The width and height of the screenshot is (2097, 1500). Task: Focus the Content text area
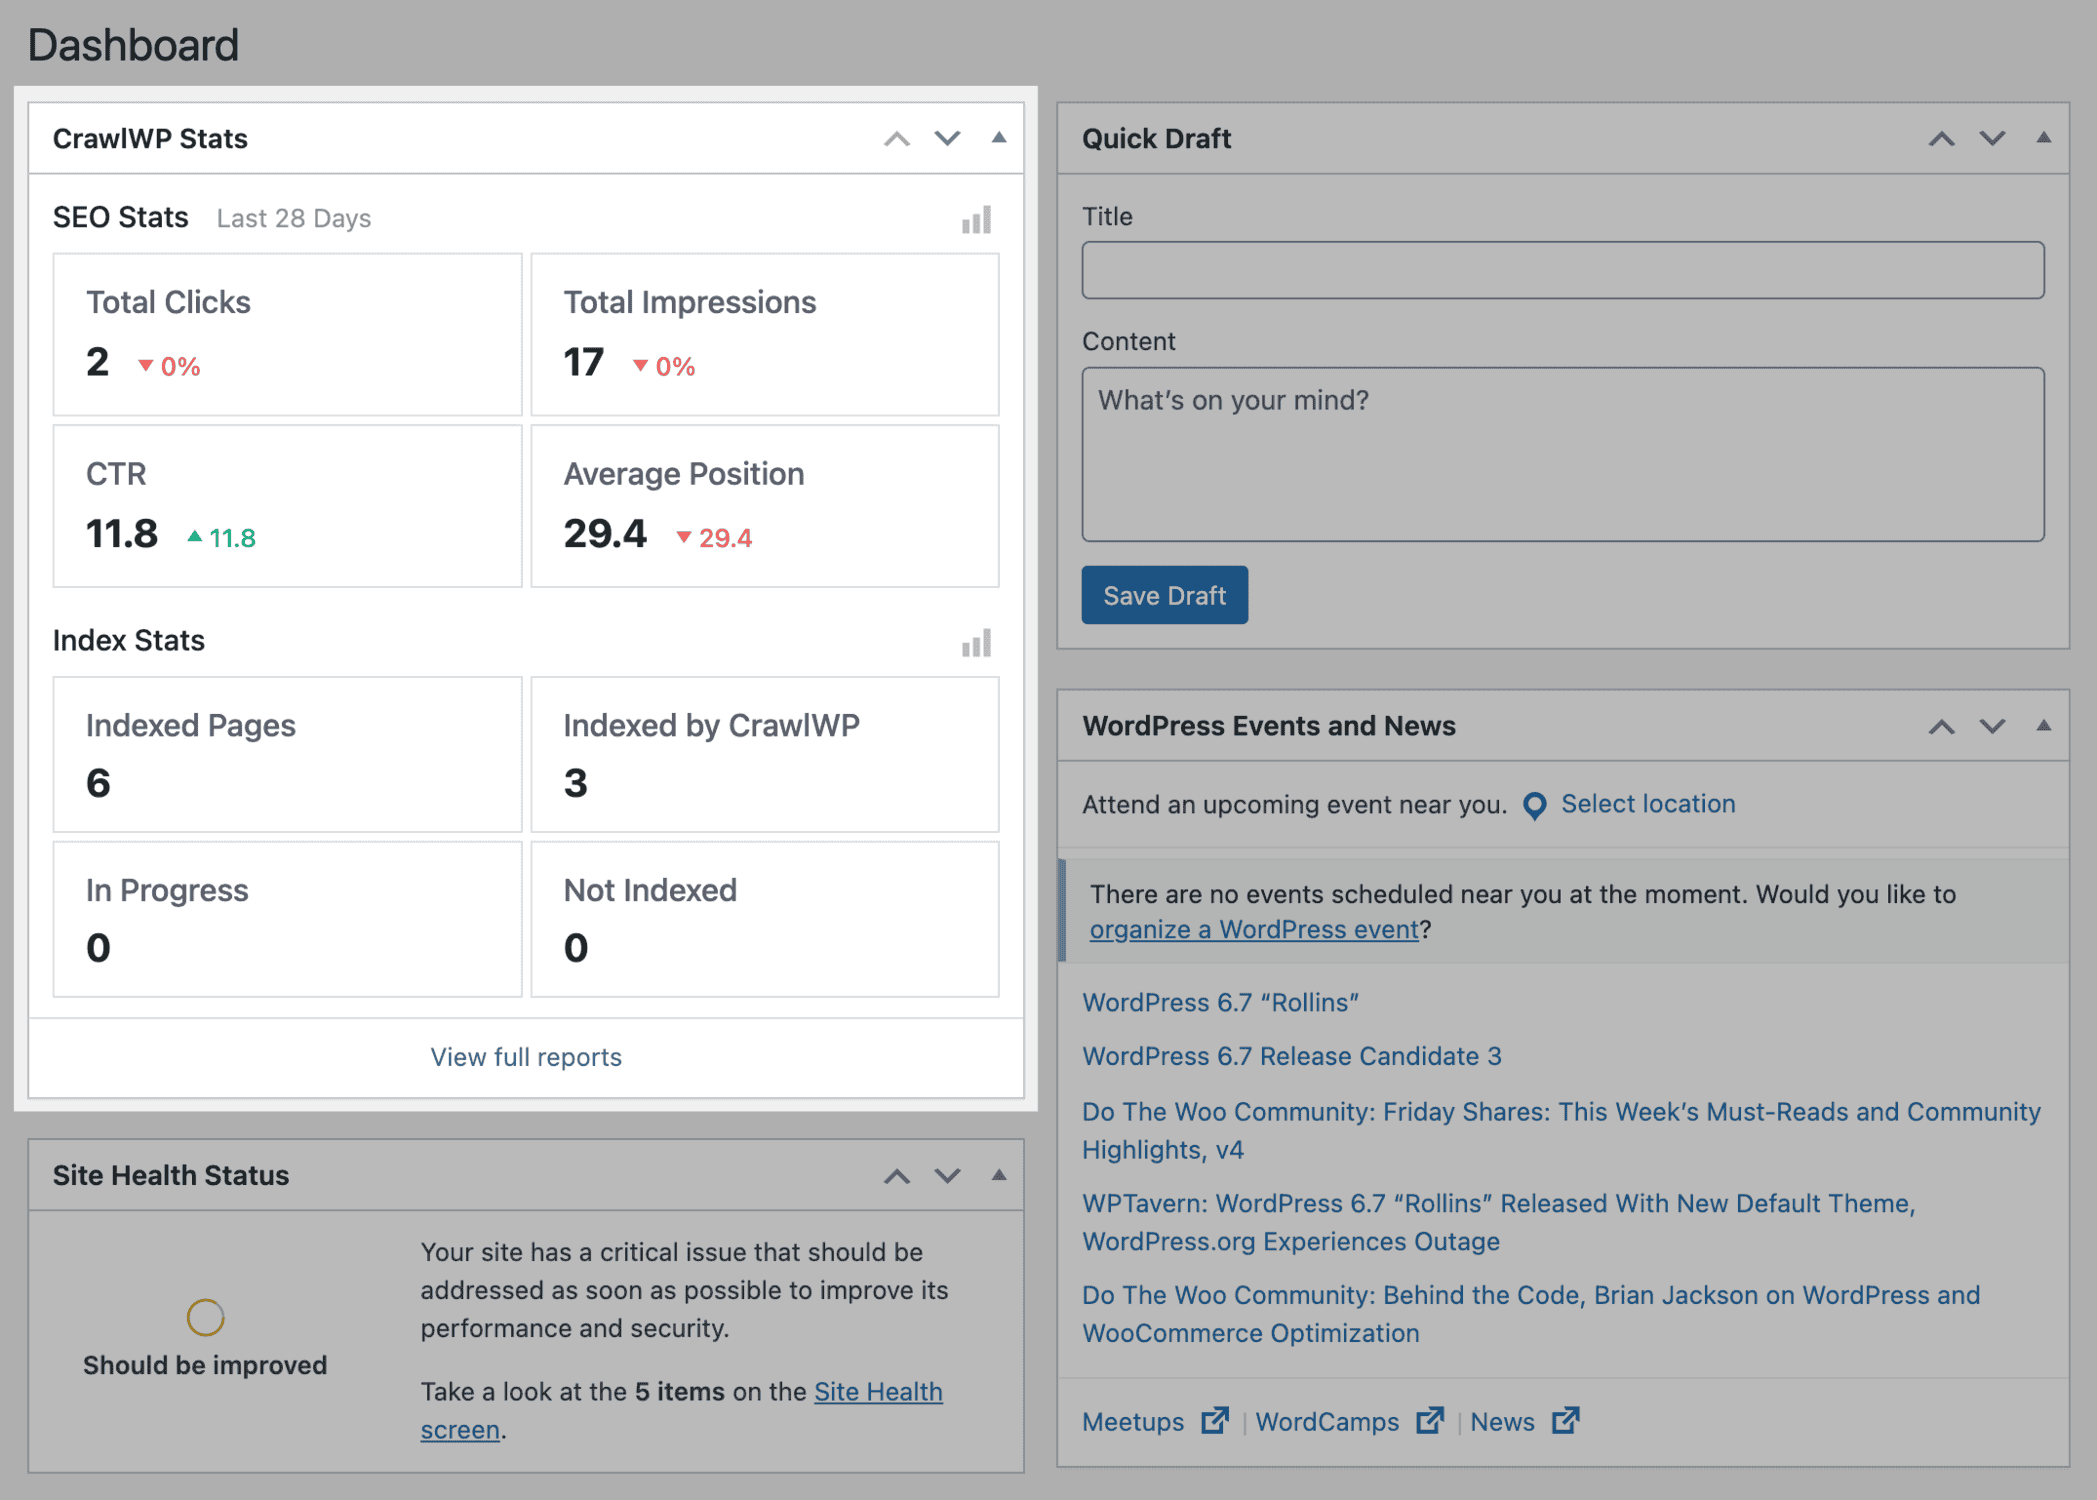tap(1562, 454)
